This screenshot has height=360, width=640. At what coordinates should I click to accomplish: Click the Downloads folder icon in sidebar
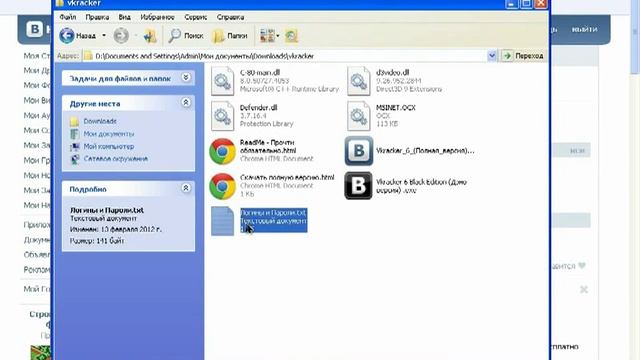(74, 121)
